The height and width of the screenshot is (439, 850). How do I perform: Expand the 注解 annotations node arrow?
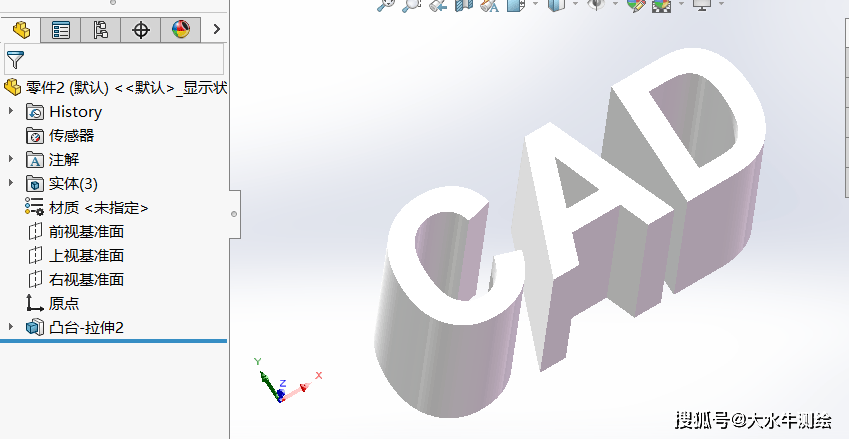click(x=10, y=159)
